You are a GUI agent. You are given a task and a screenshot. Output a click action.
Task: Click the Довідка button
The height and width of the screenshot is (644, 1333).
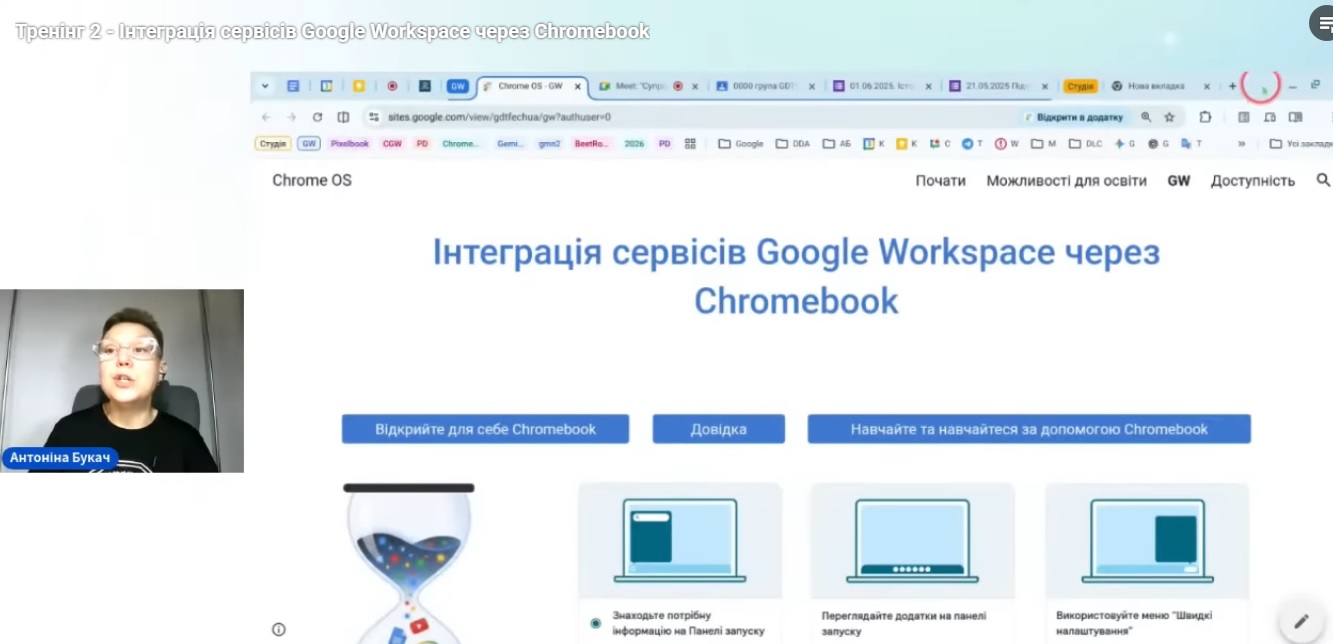tap(718, 428)
